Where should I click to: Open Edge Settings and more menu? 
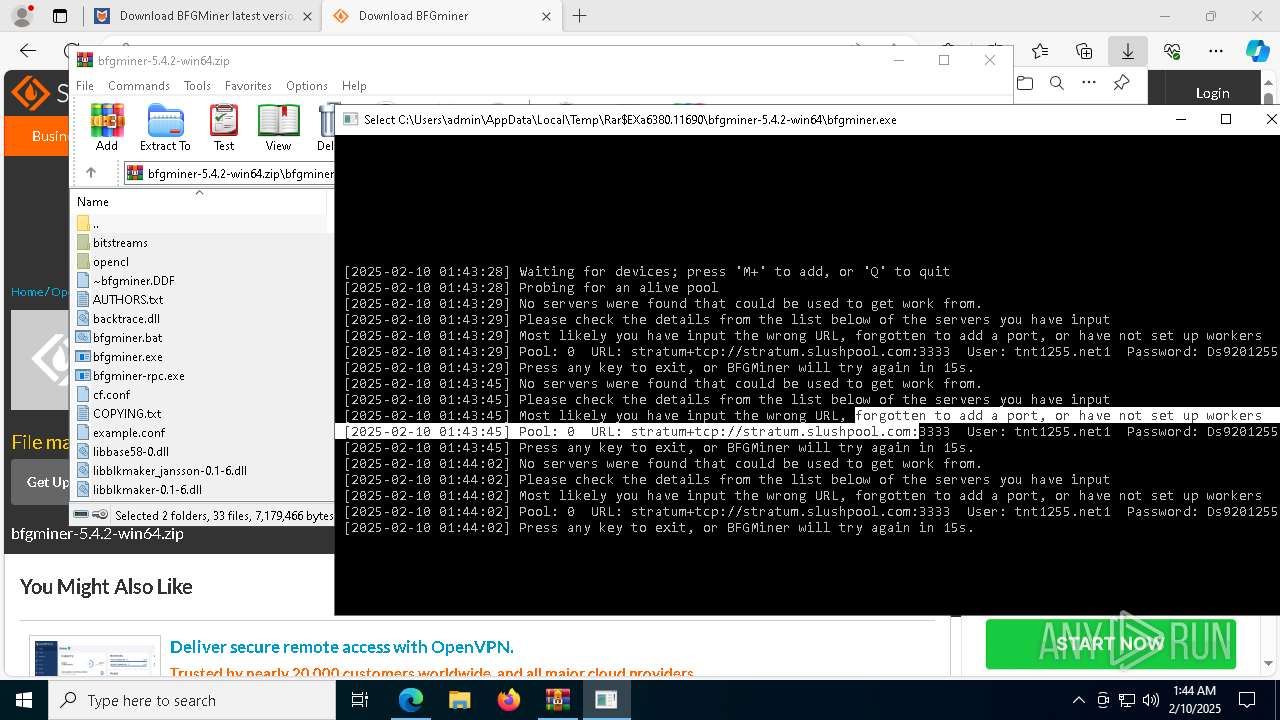tap(1216, 51)
